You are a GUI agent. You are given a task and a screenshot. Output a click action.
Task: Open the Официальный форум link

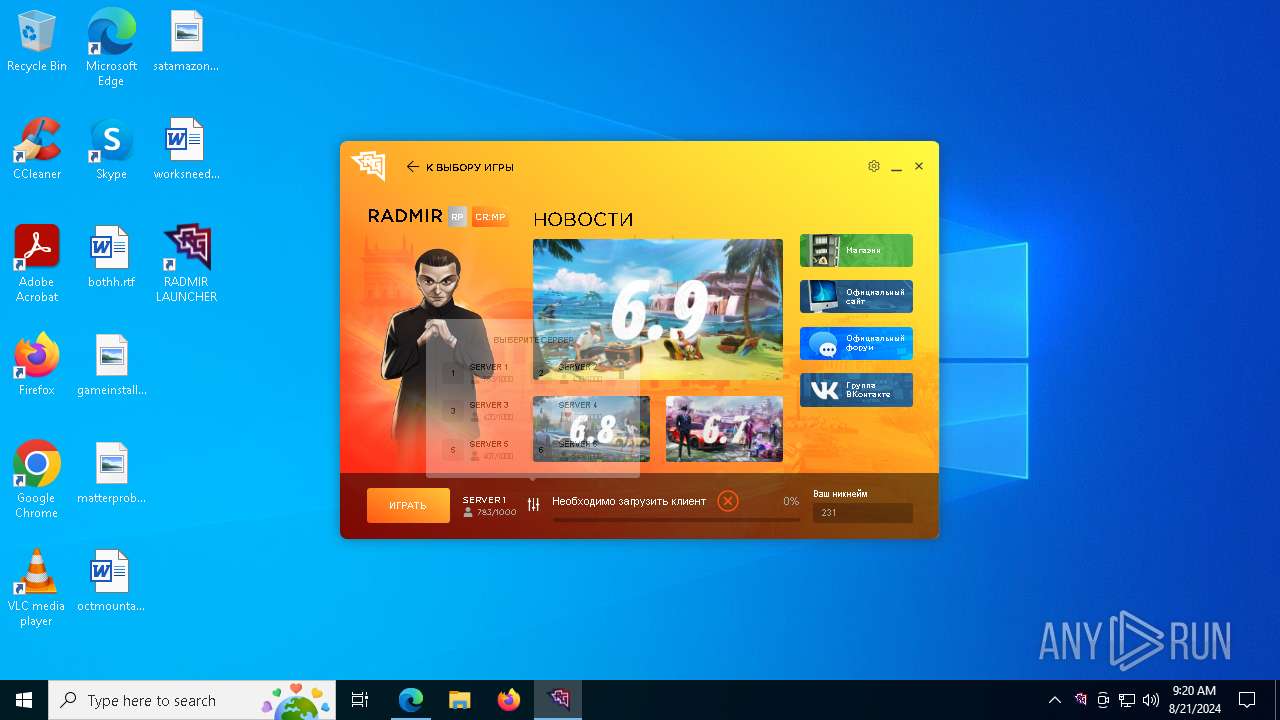point(856,343)
